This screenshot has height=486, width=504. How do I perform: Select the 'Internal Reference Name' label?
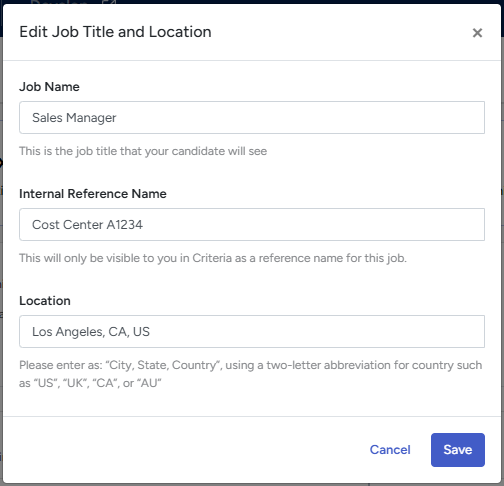pos(93,194)
